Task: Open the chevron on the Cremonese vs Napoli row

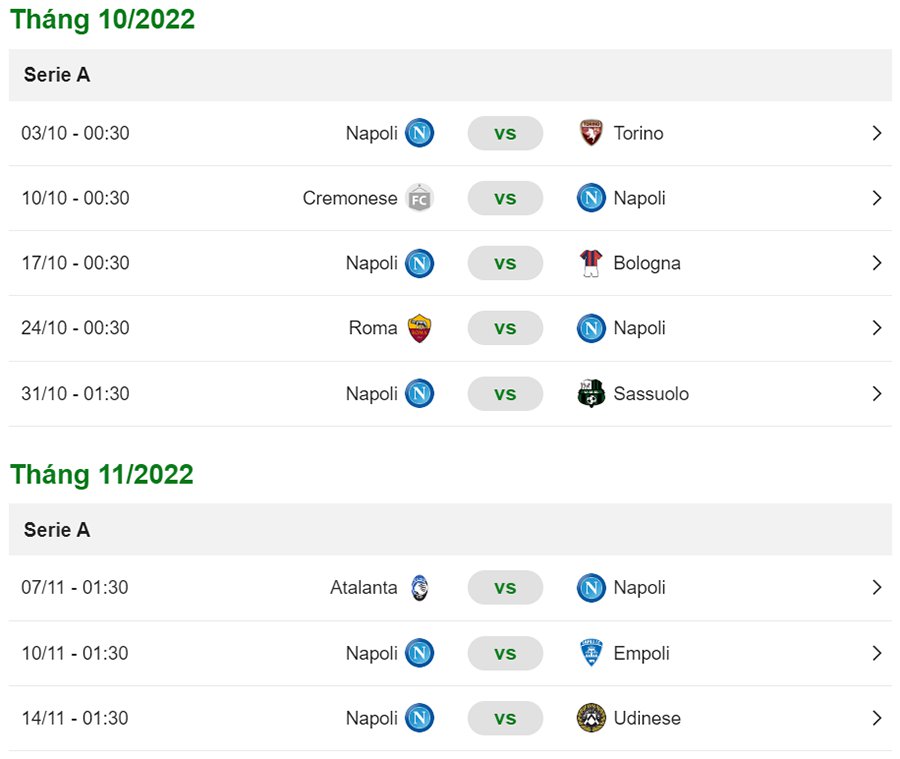Action: (877, 198)
